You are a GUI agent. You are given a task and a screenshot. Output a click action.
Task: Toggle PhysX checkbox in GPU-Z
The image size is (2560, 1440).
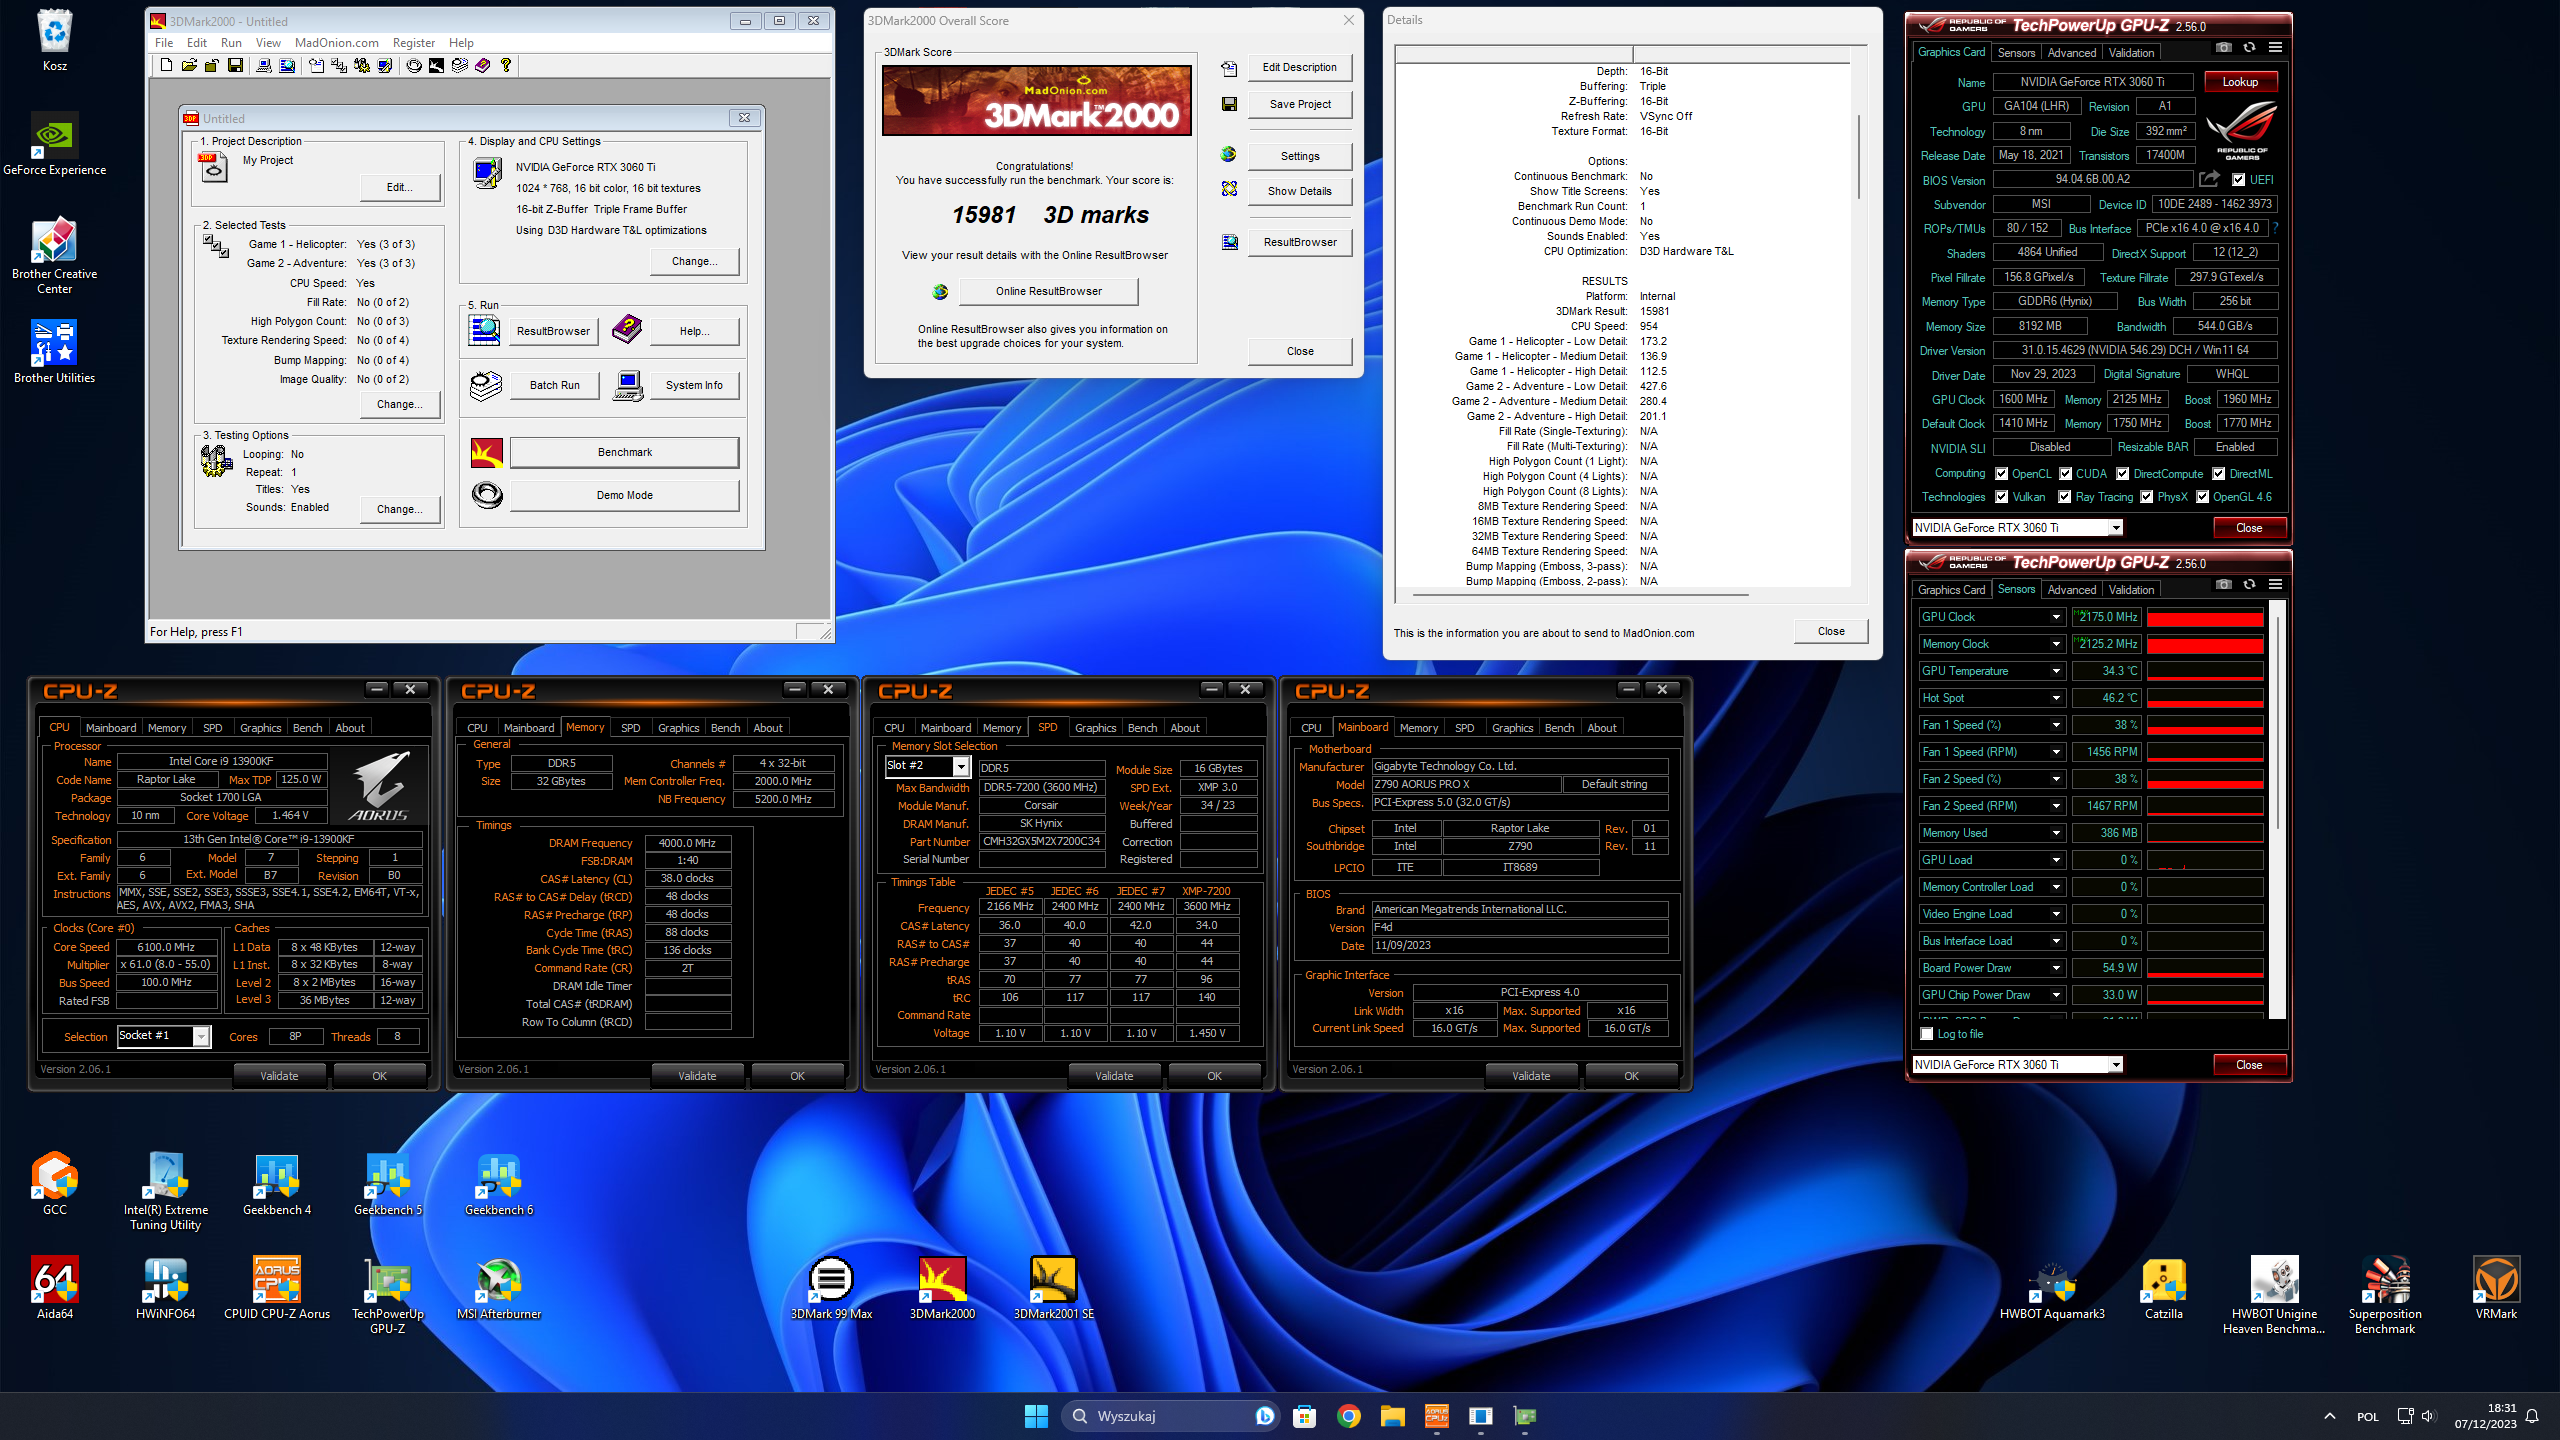coord(2146,497)
